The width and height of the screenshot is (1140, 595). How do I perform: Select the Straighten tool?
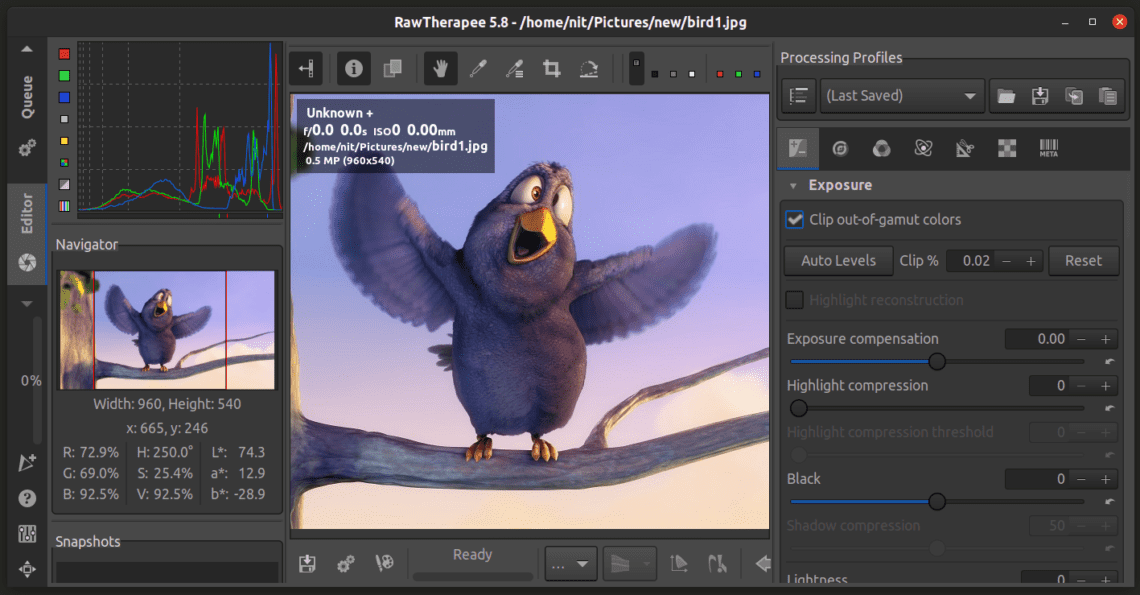coord(589,68)
